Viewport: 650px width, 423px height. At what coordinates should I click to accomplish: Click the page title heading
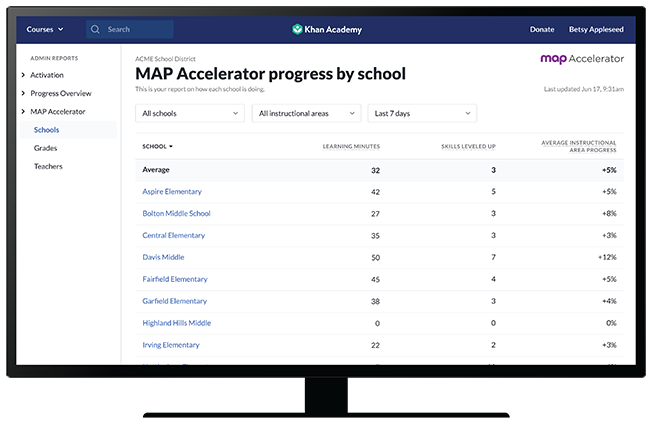(x=270, y=74)
